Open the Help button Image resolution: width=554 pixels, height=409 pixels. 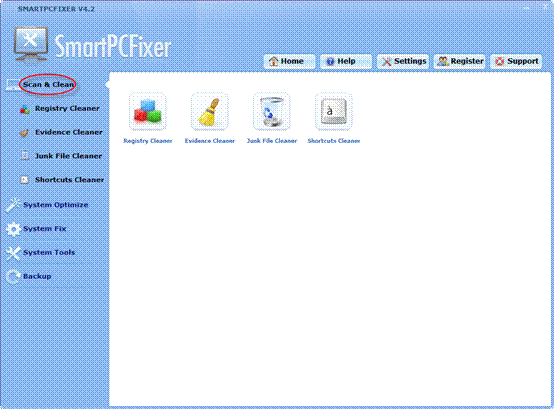coord(346,61)
